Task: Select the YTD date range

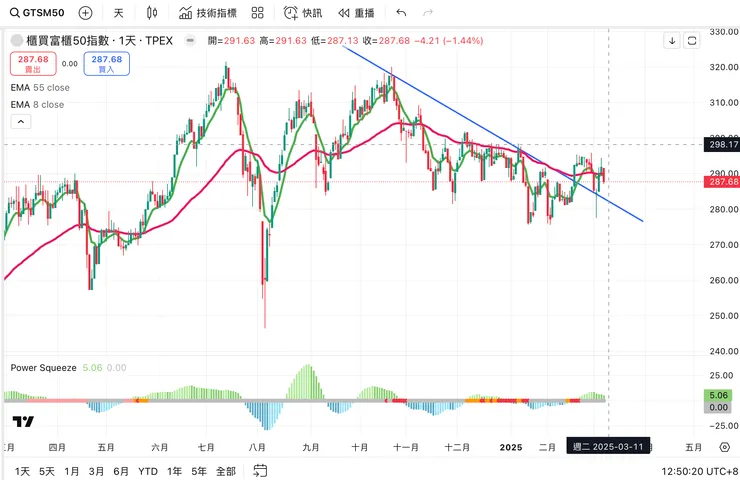Action: tap(148, 471)
